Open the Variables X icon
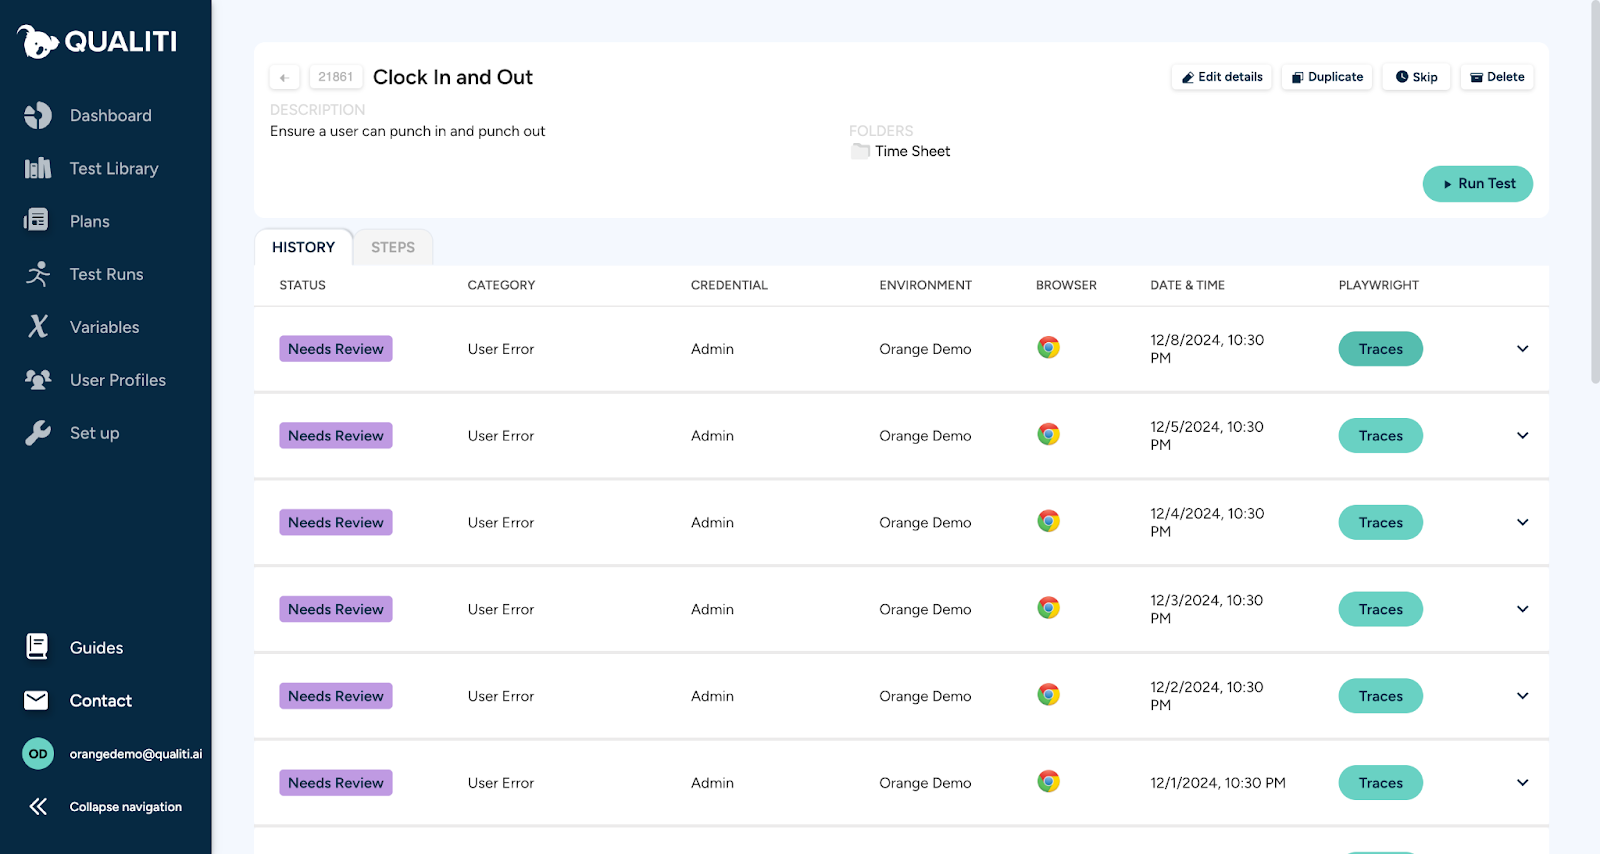This screenshot has height=854, width=1600. click(38, 326)
